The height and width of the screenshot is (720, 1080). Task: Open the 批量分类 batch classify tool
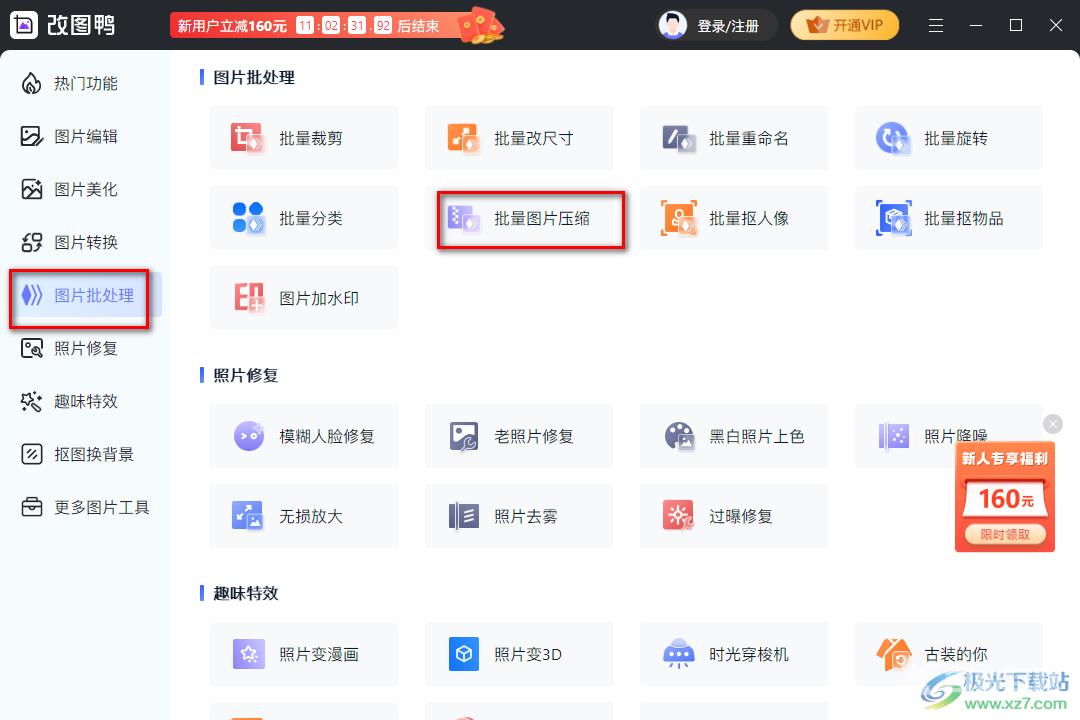coord(304,218)
